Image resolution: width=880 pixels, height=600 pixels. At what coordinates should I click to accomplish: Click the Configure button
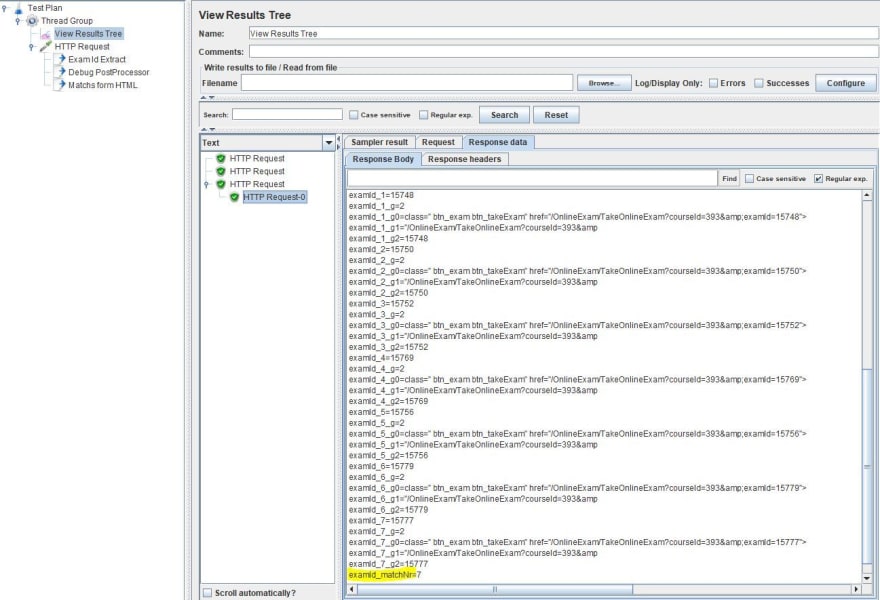coord(846,83)
